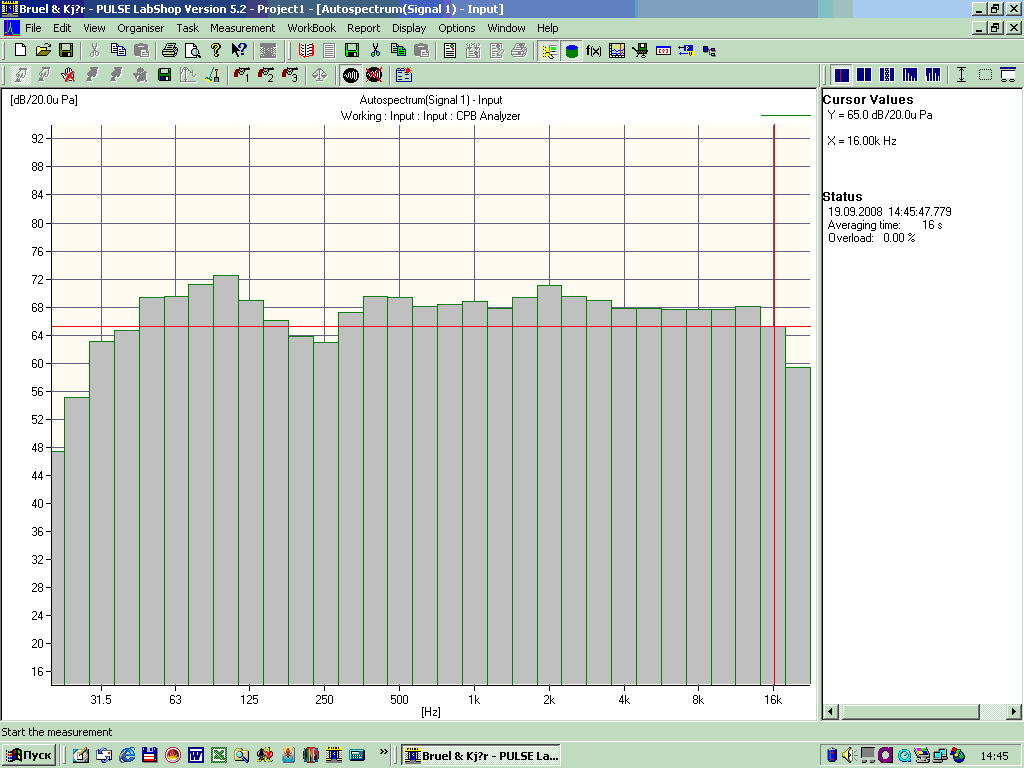Screen dimensions: 1024x768
Task: Toggle the single main cursor mode button
Action: [841, 75]
